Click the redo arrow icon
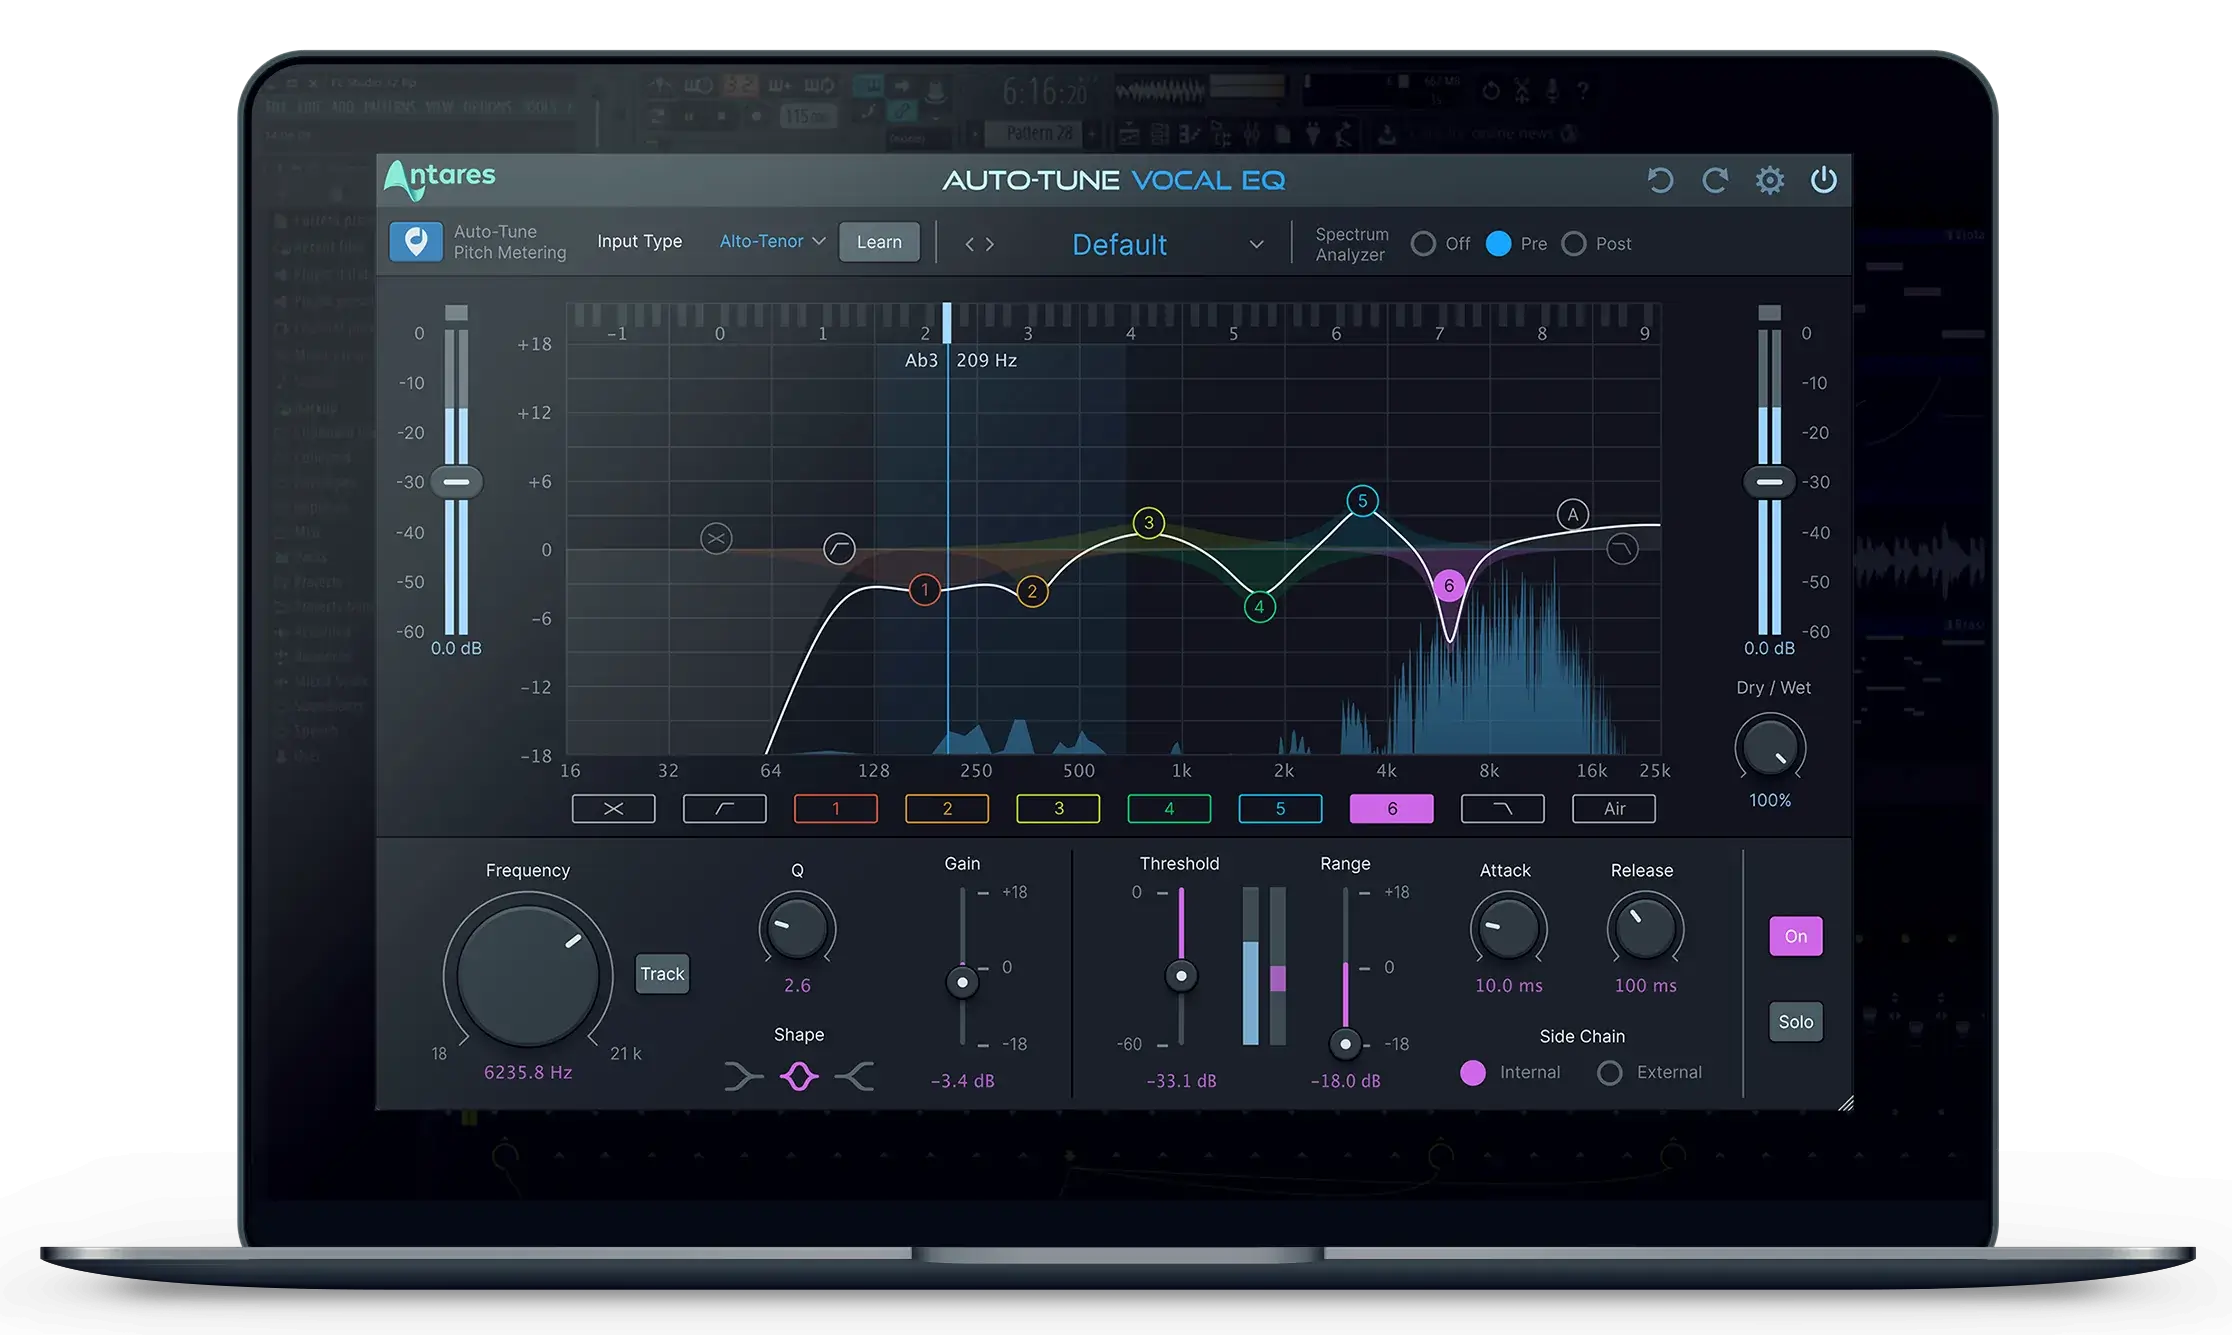 [x=1716, y=180]
